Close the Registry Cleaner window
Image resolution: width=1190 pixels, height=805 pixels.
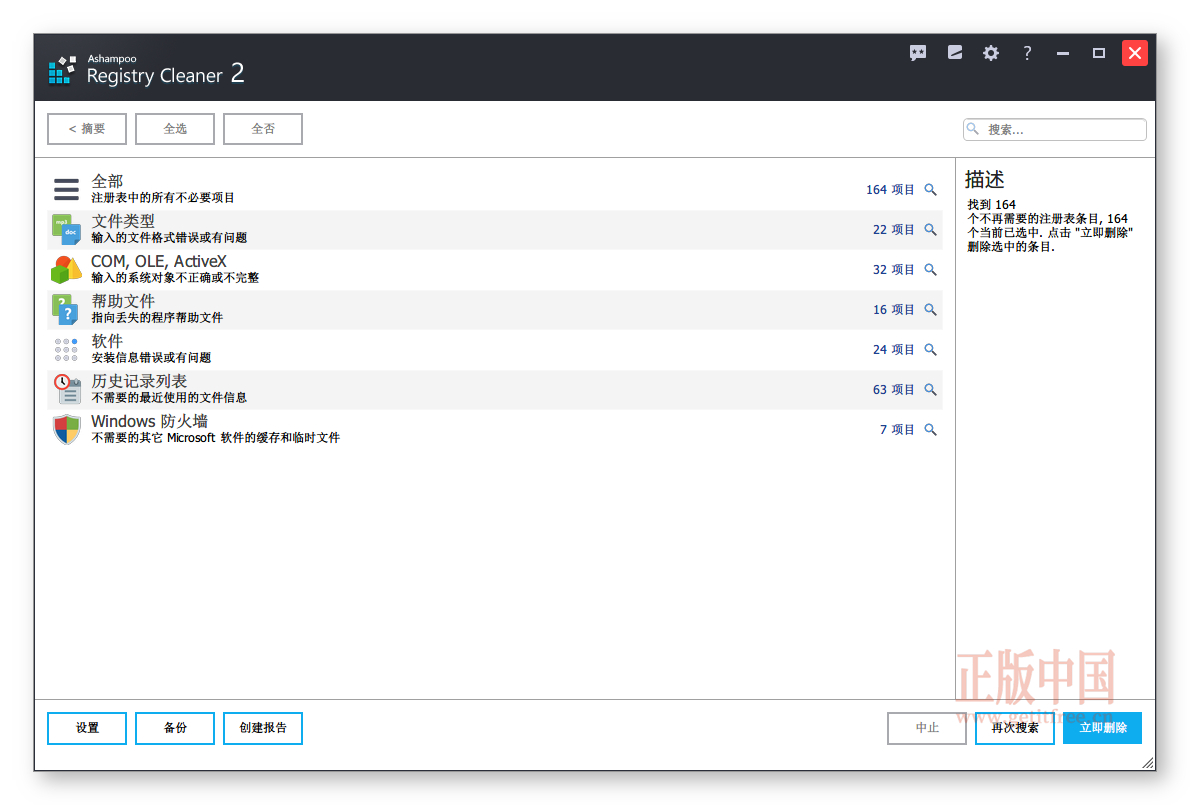click(x=1135, y=53)
